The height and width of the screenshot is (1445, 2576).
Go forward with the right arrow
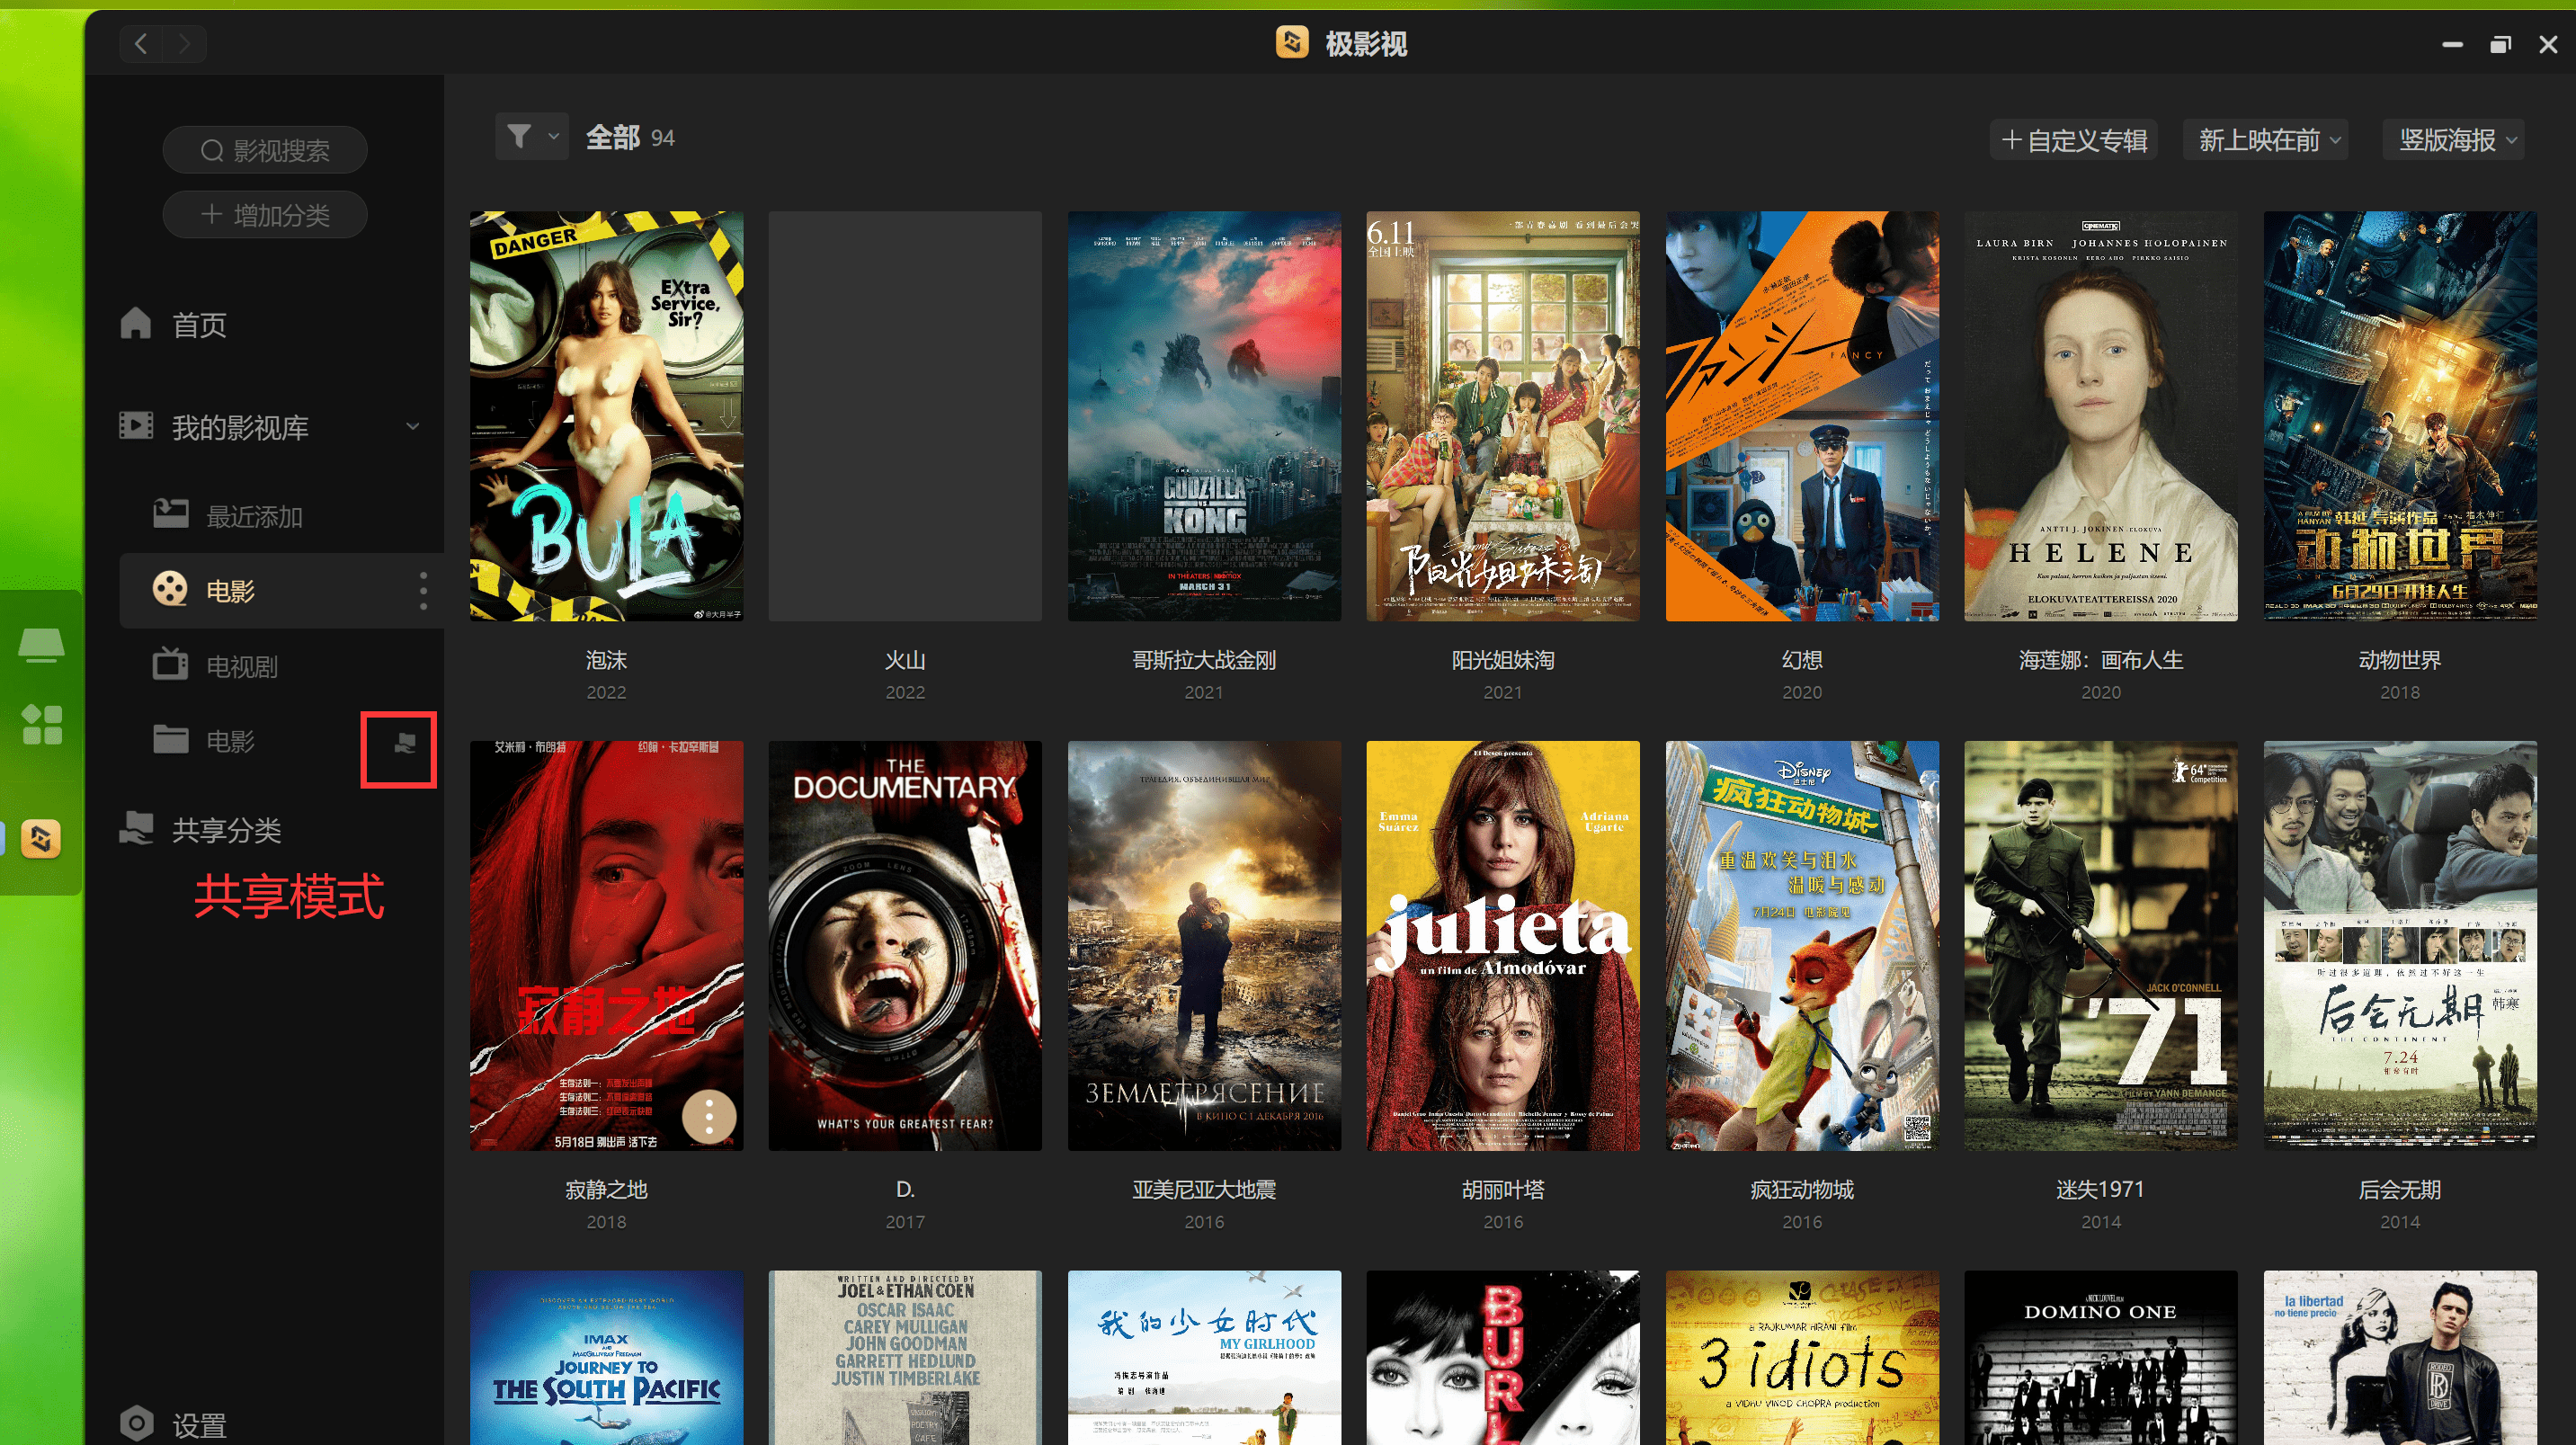184,44
